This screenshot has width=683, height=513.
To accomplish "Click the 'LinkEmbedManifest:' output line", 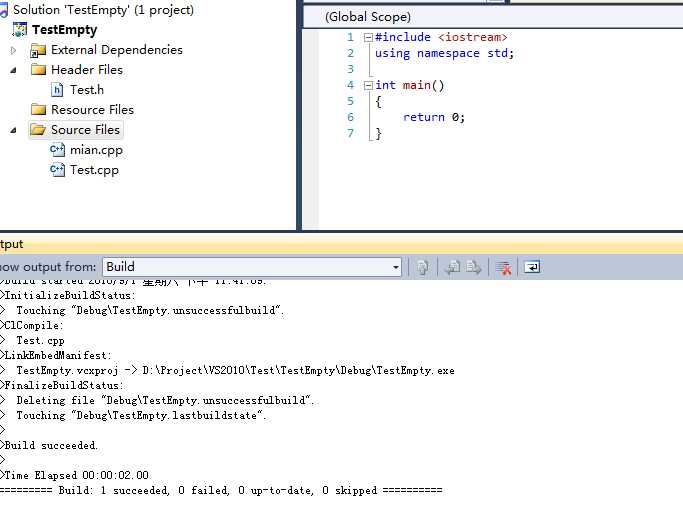I will click(57, 355).
